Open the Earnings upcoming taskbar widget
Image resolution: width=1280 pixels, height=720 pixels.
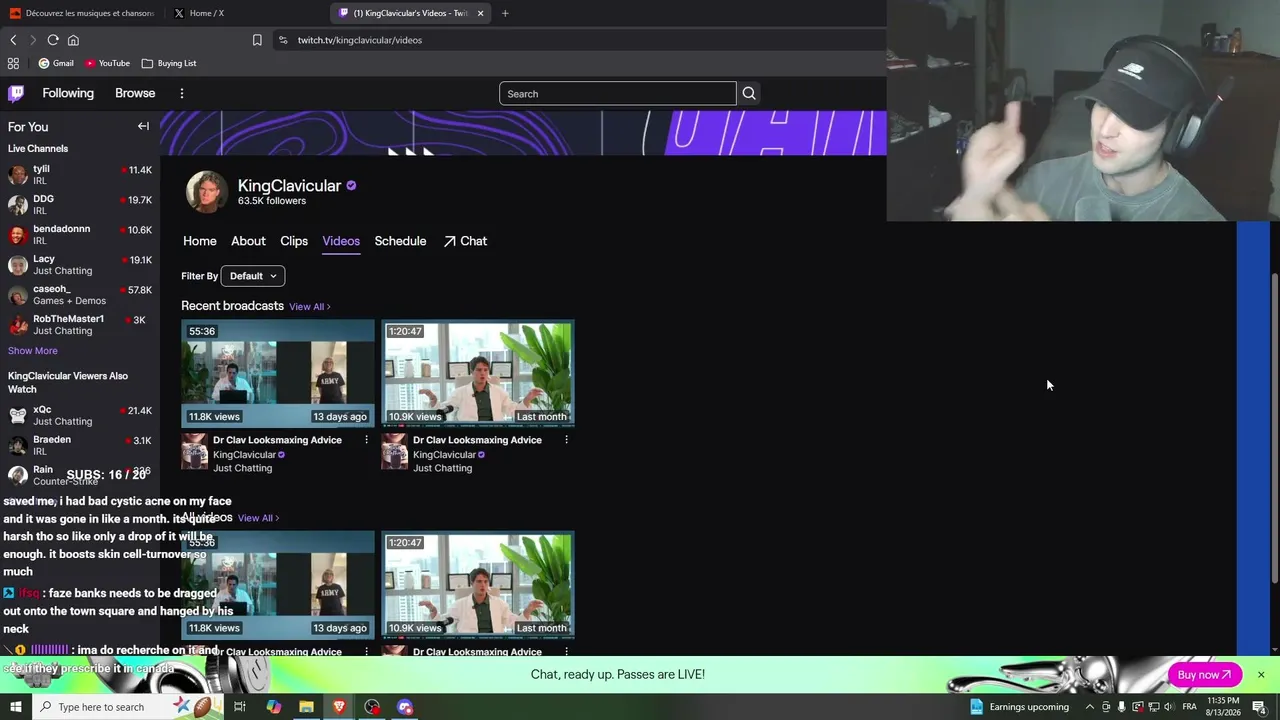(x=1019, y=707)
